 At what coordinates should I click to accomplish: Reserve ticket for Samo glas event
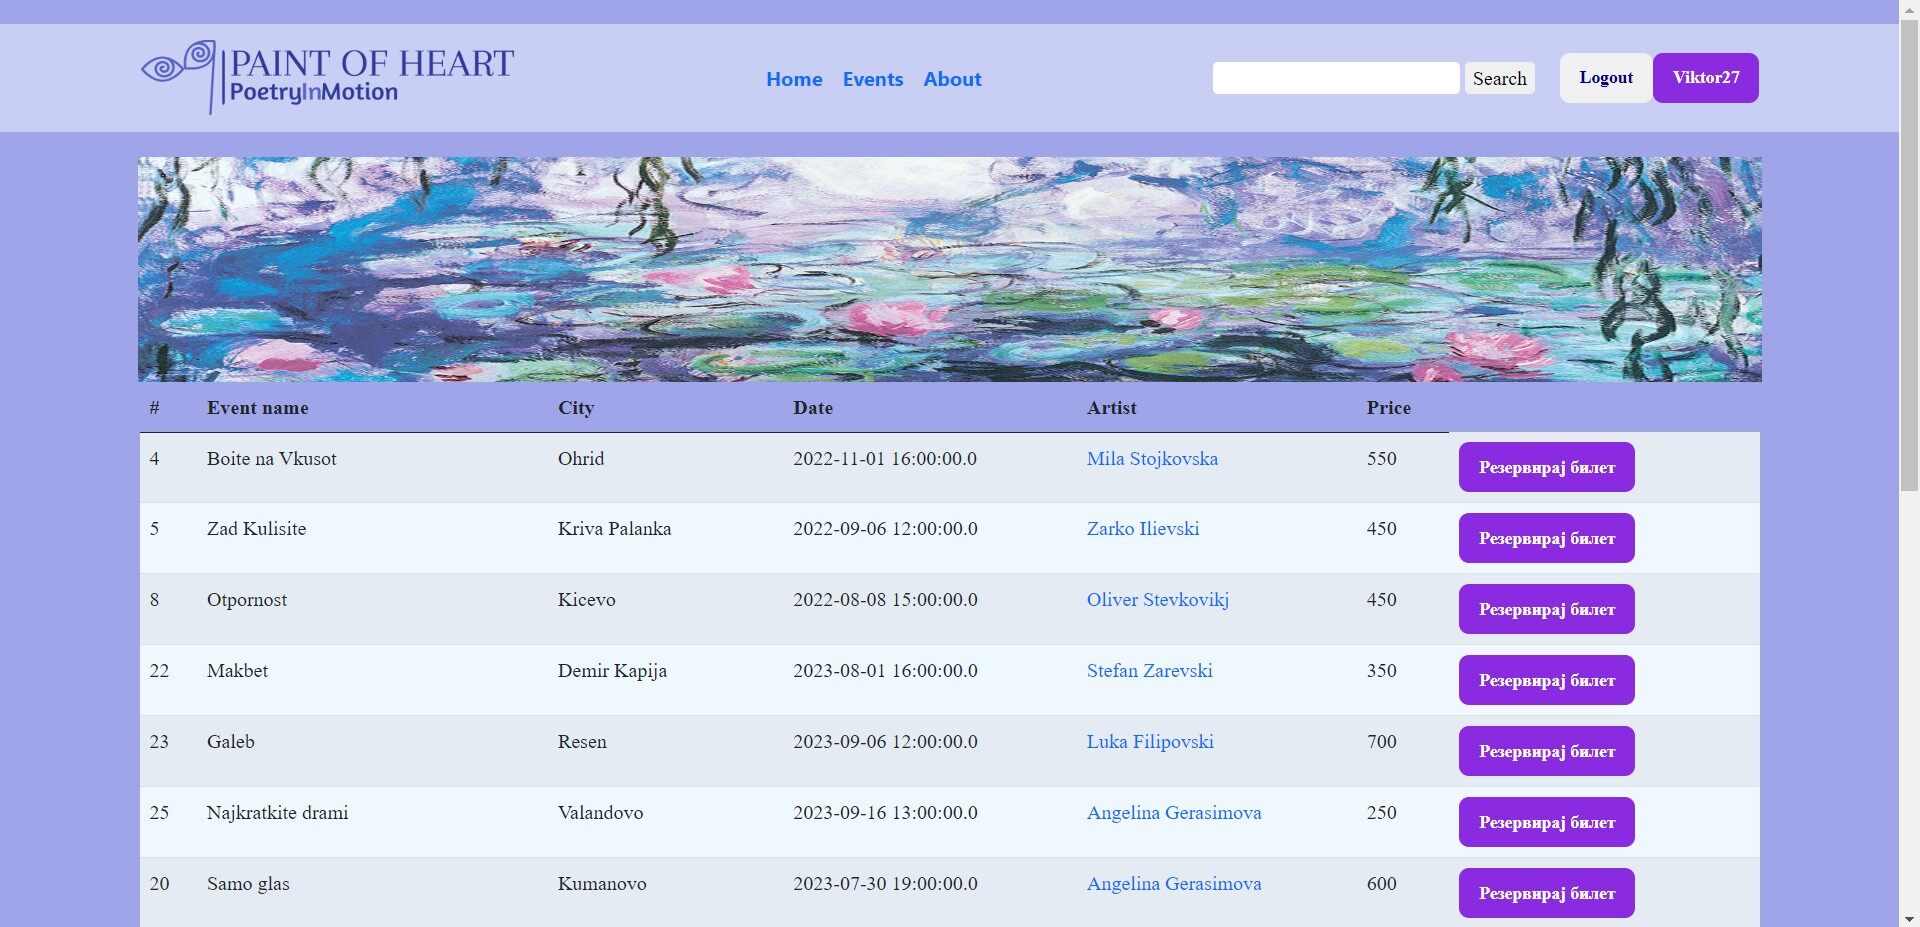[1546, 893]
